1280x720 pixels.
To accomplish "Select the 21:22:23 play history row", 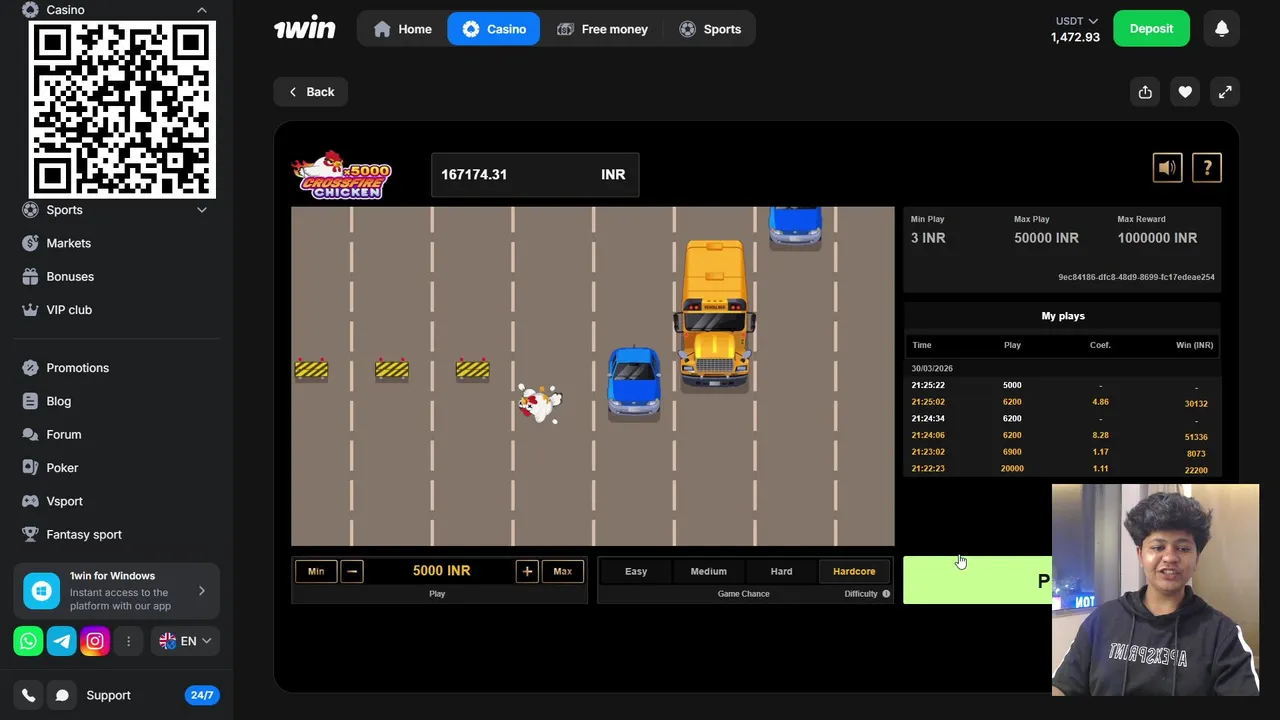I will click(1062, 469).
